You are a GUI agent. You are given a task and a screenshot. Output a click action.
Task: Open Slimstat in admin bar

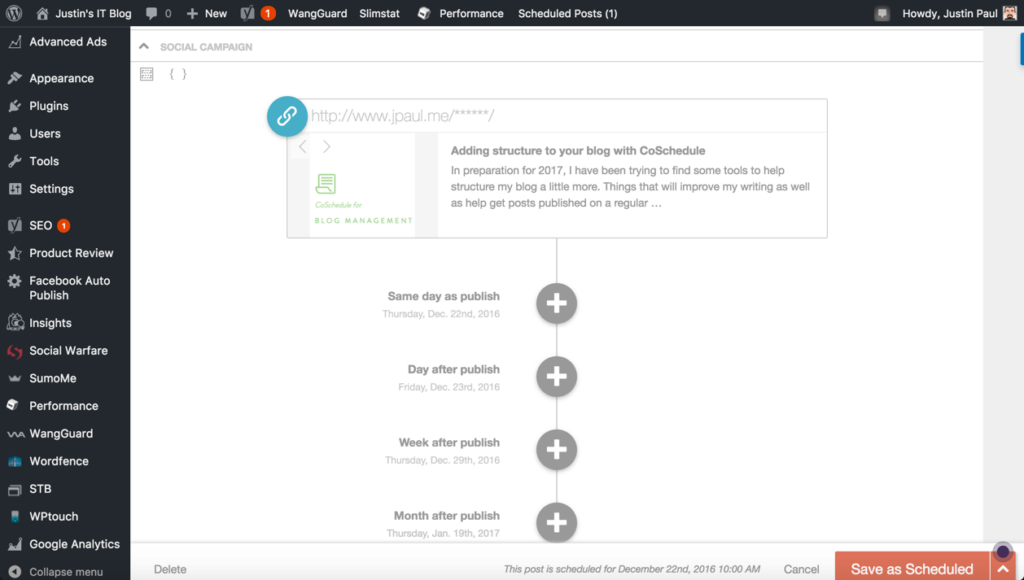(x=379, y=13)
